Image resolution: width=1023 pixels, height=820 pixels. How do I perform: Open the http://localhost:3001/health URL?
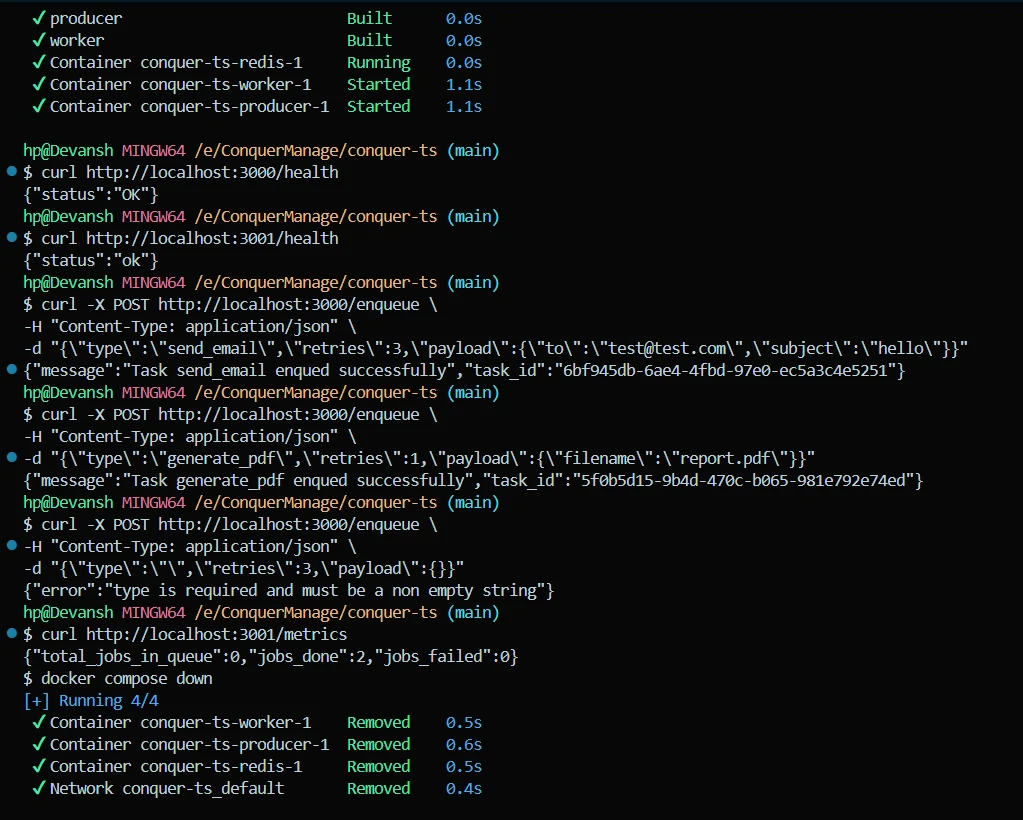[212, 238]
